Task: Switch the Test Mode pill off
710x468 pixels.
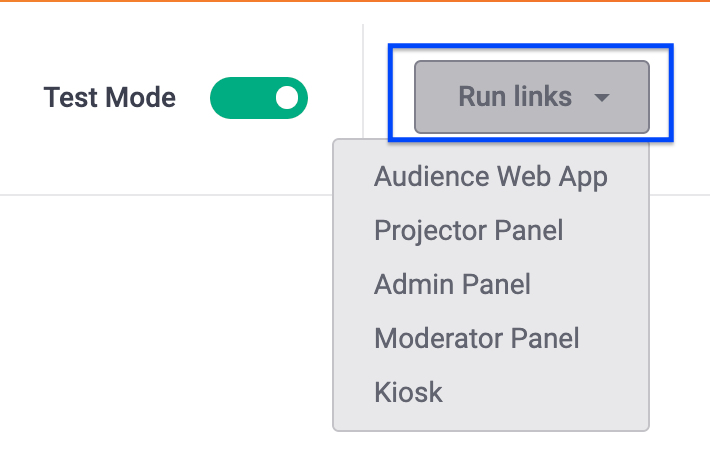Action: click(x=259, y=98)
